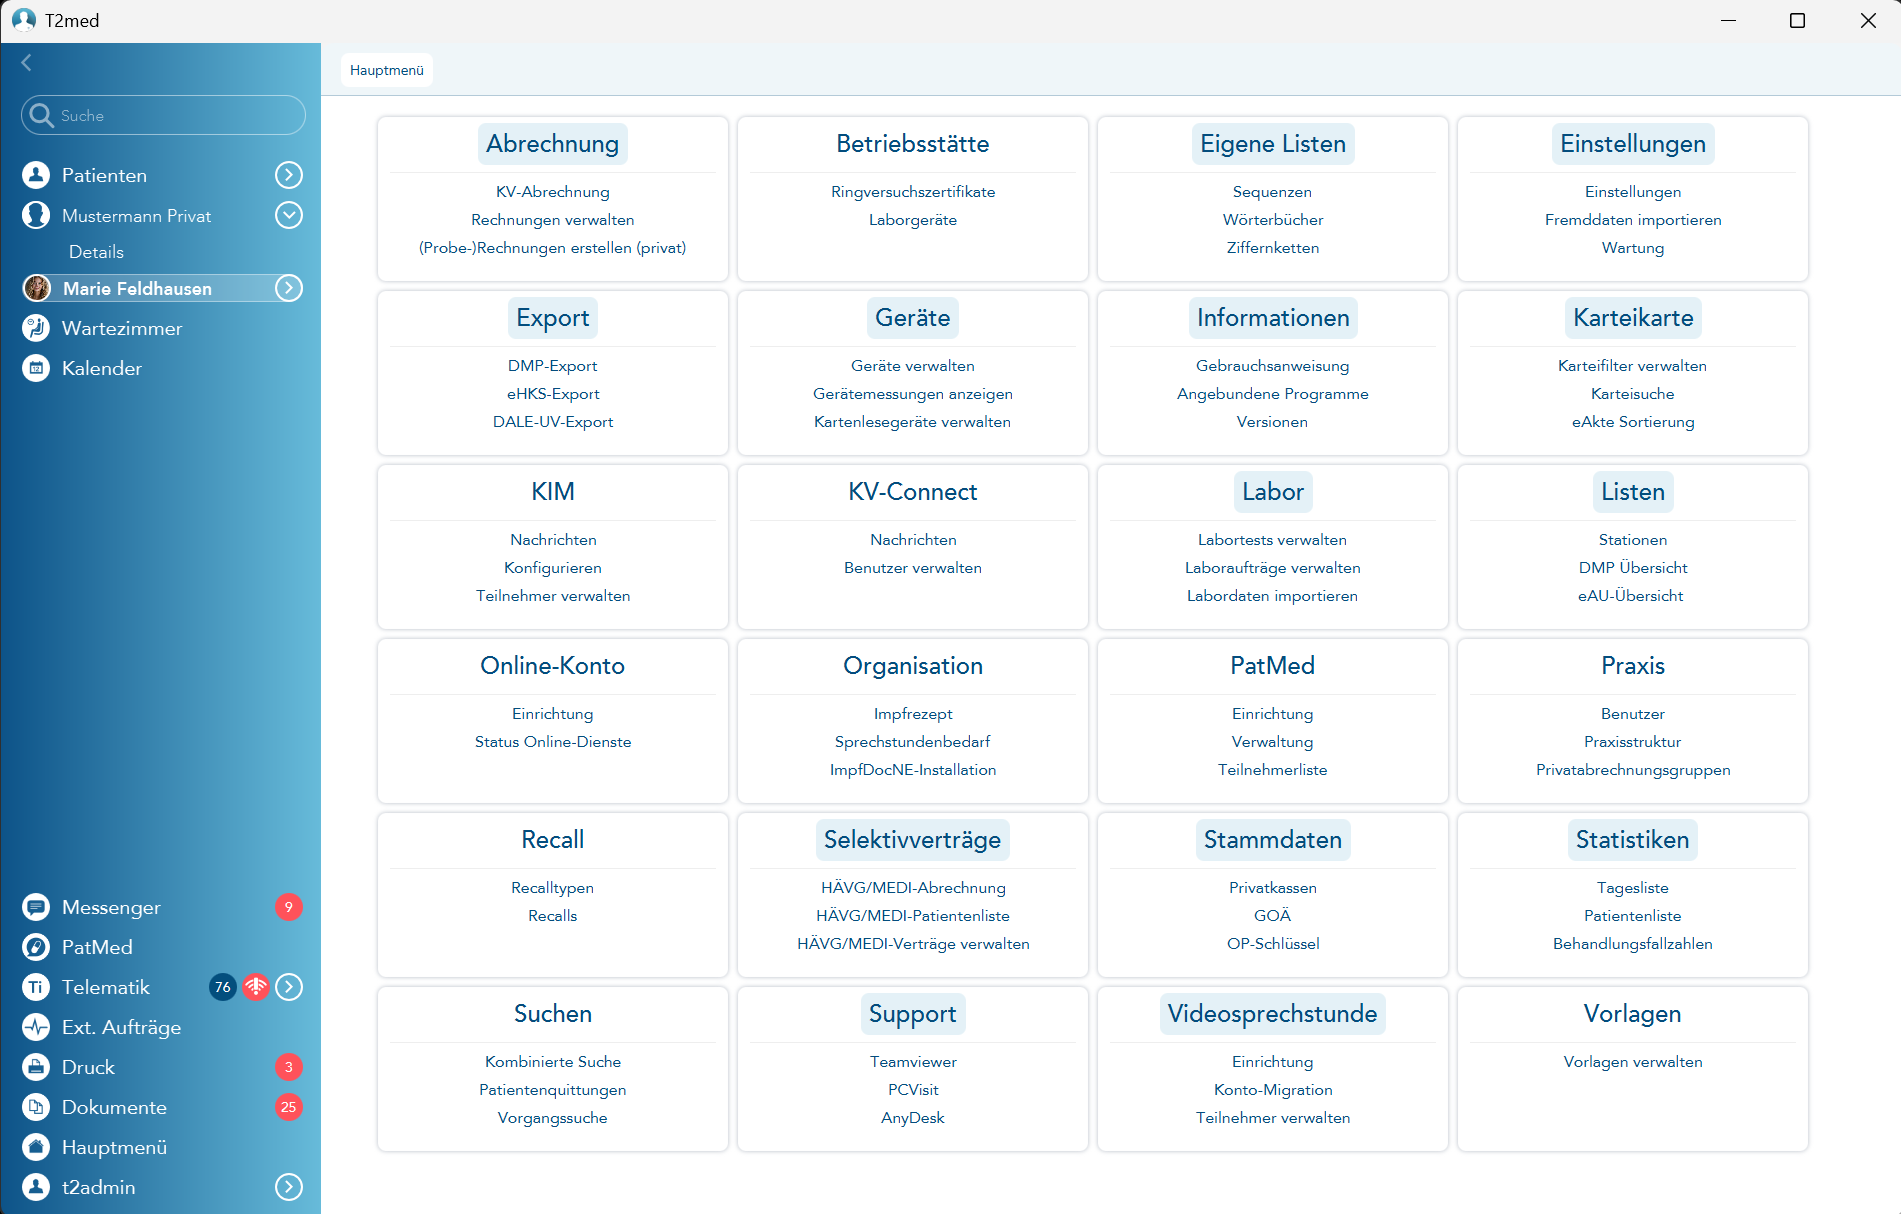The height and width of the screenshot is (1214, 1901).
Task: Open the KV-Abrechnung link
Action: click(552, 192)
